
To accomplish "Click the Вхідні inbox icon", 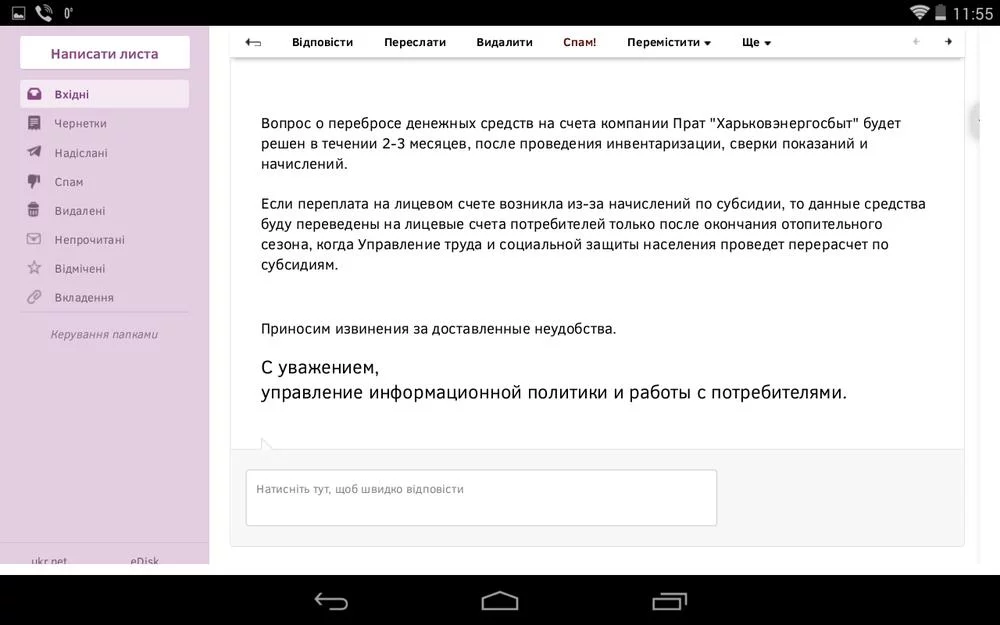I will (34, 94).
